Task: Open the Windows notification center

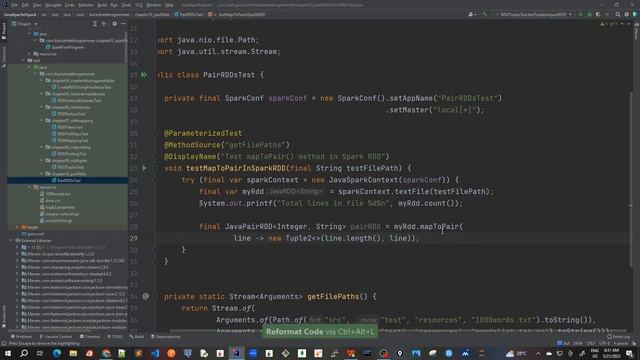Action: 629,353
